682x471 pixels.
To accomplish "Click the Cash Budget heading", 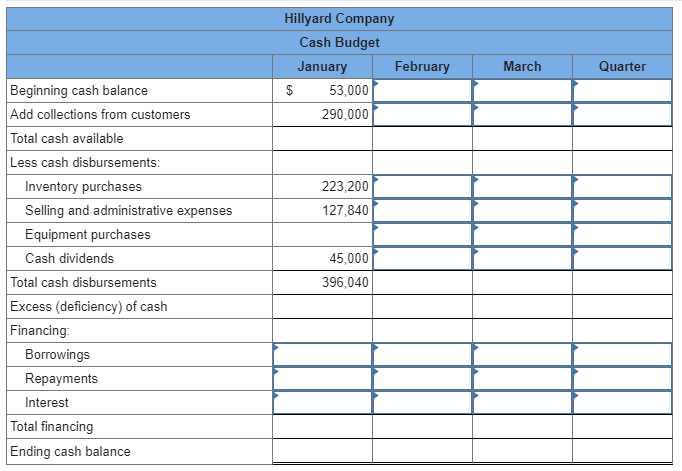I will pos(339,43).
